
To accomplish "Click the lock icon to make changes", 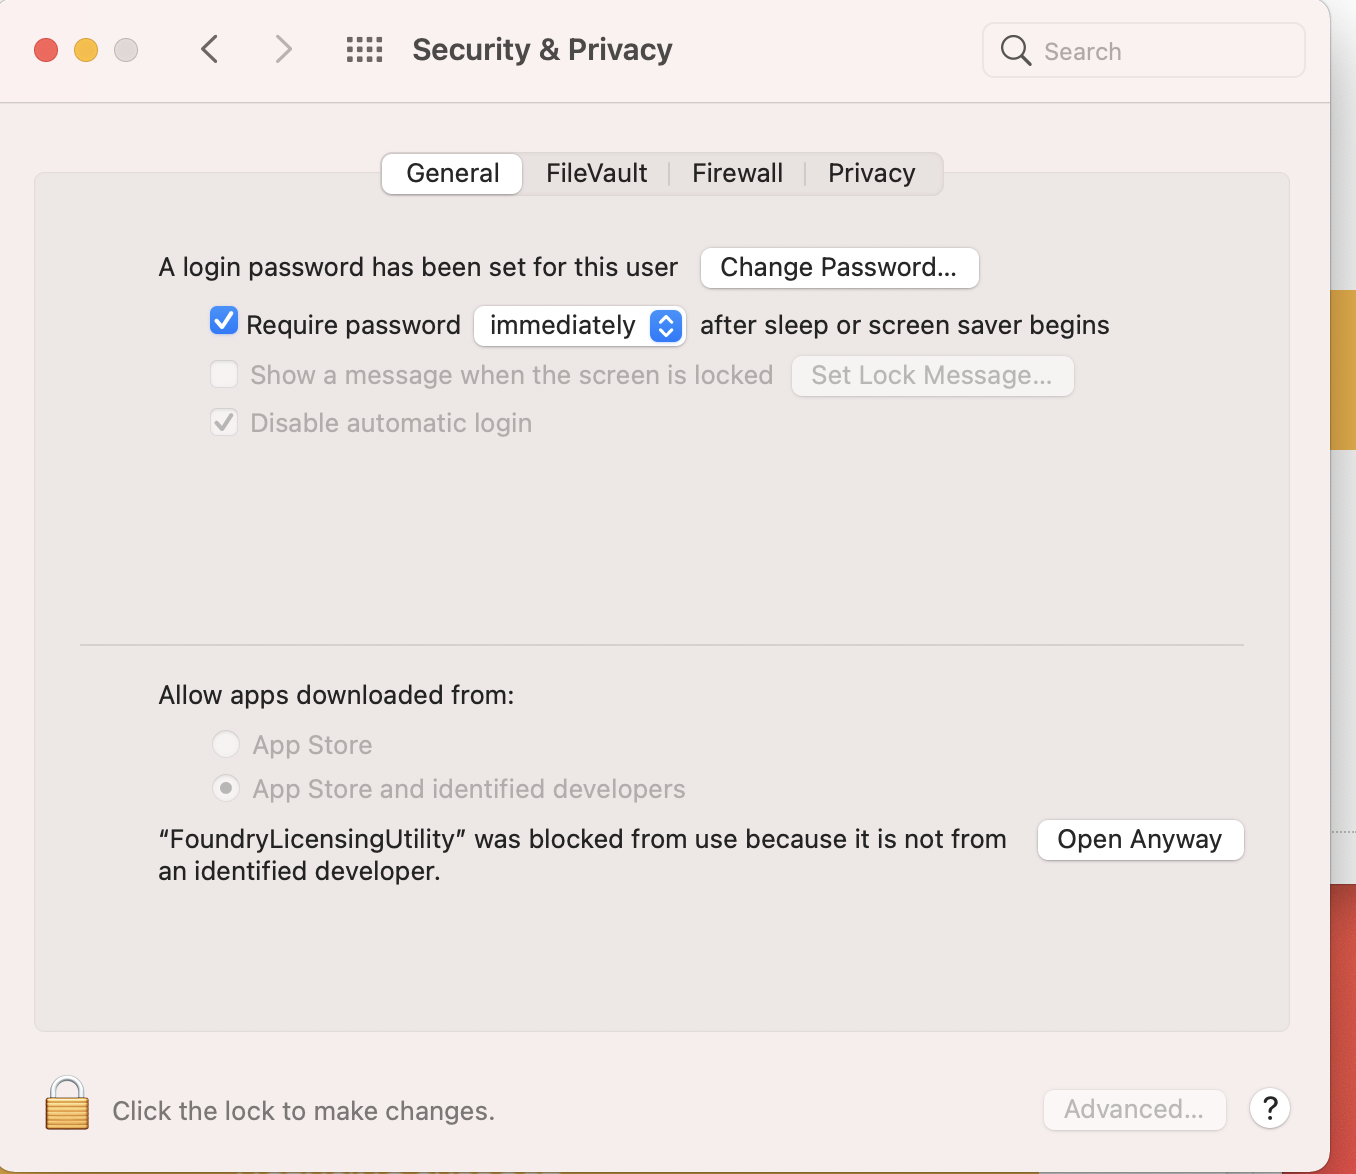I will (67, 1104).
